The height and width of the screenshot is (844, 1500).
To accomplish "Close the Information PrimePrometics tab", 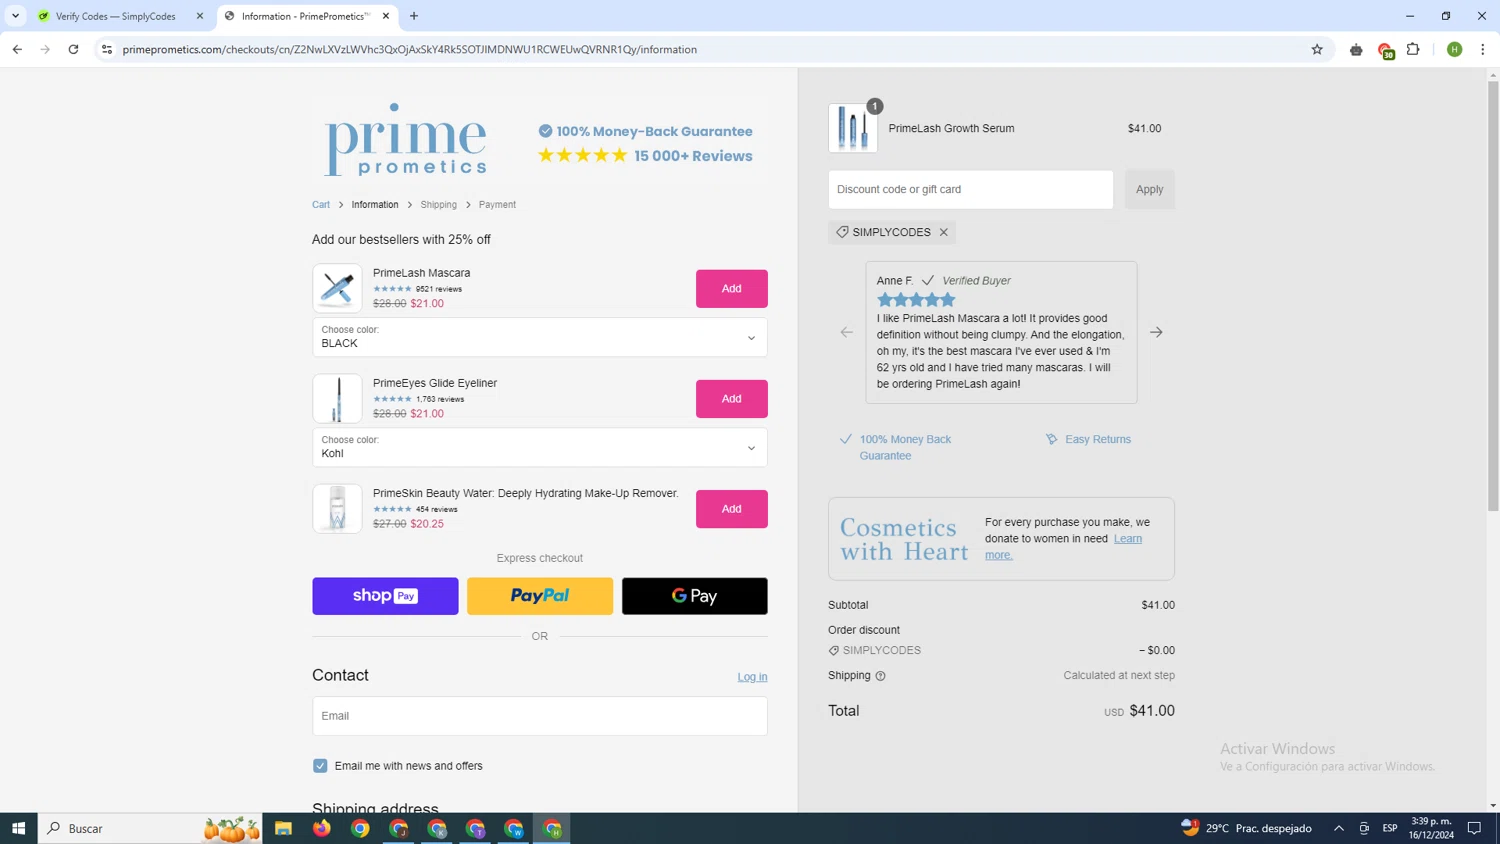I will (x=386, y=16).
